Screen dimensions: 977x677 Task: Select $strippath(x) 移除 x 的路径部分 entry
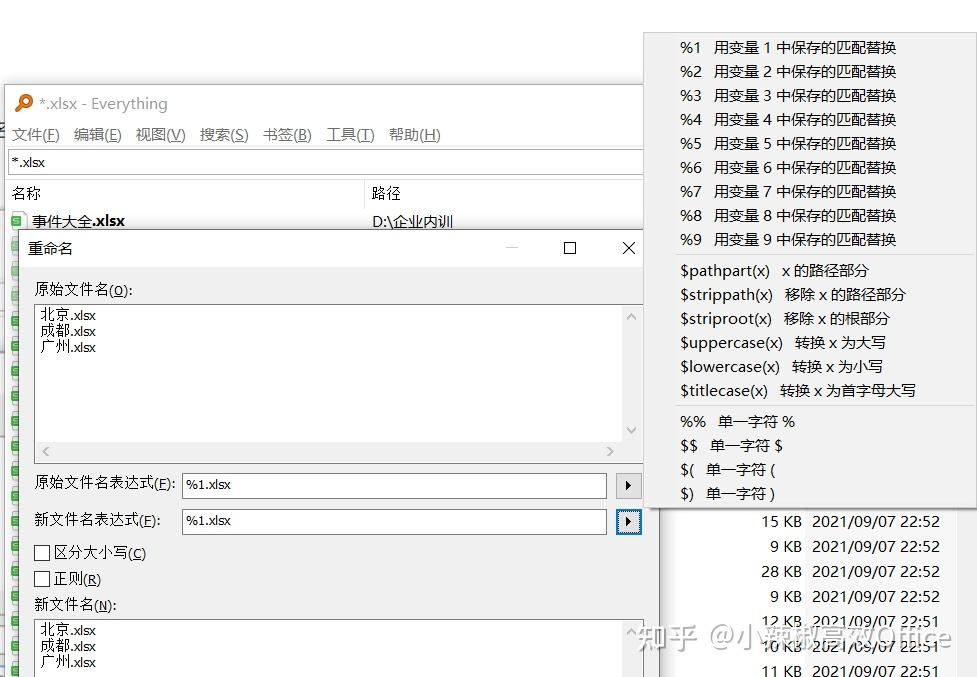pyautogui.click(x=793, y=295)
